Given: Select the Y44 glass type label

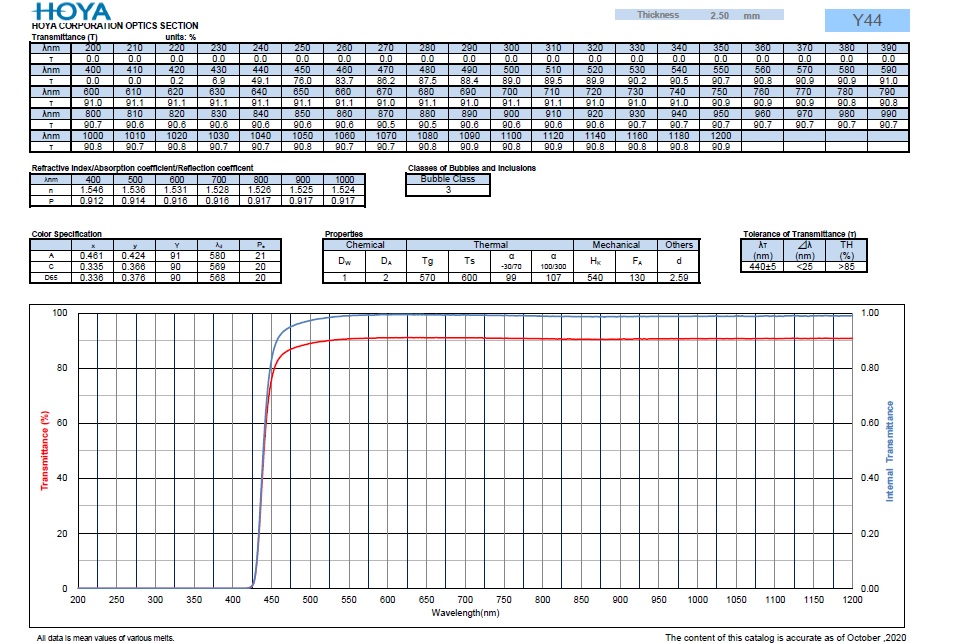Looking at the screenshot, I should point(866,20).
